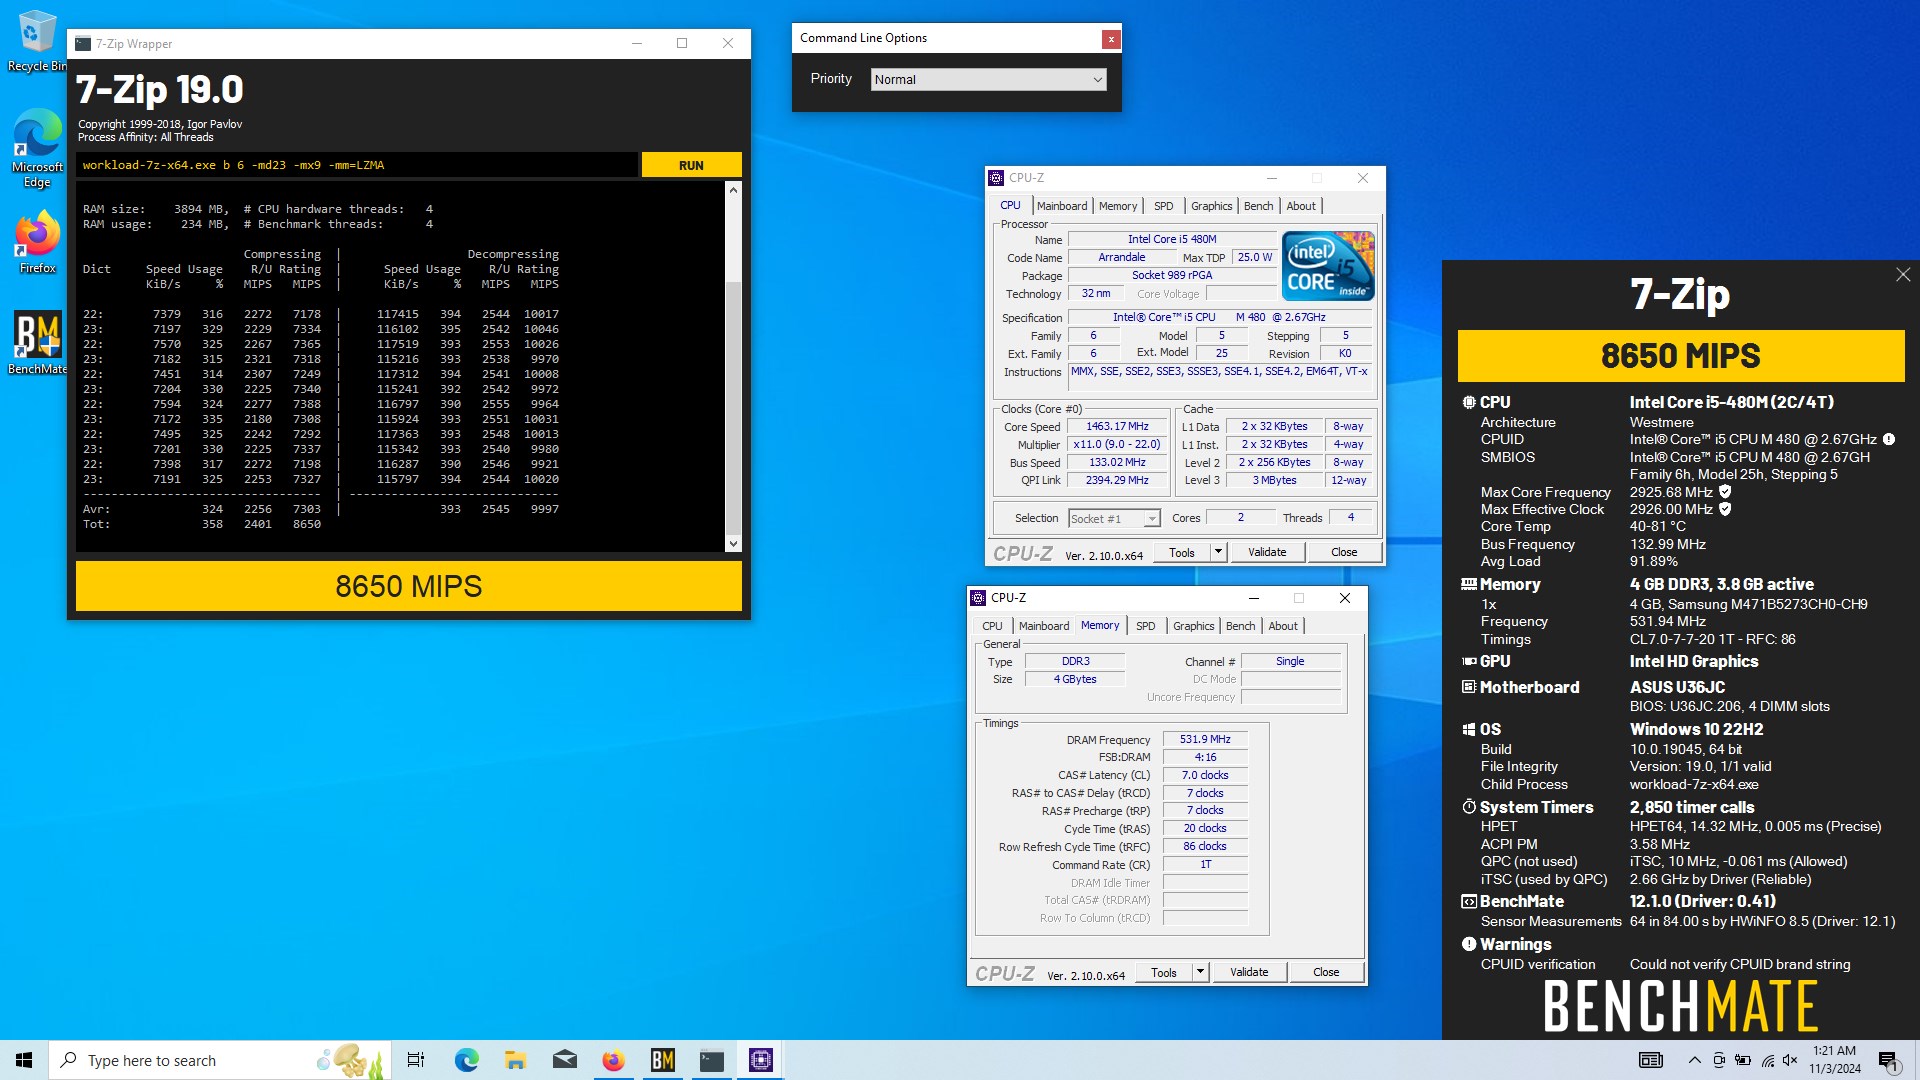Viewport: 1920px width, 1080px height.
Task: Click the 7-Zip console scroll down arrow
Action: click(733, 544)
